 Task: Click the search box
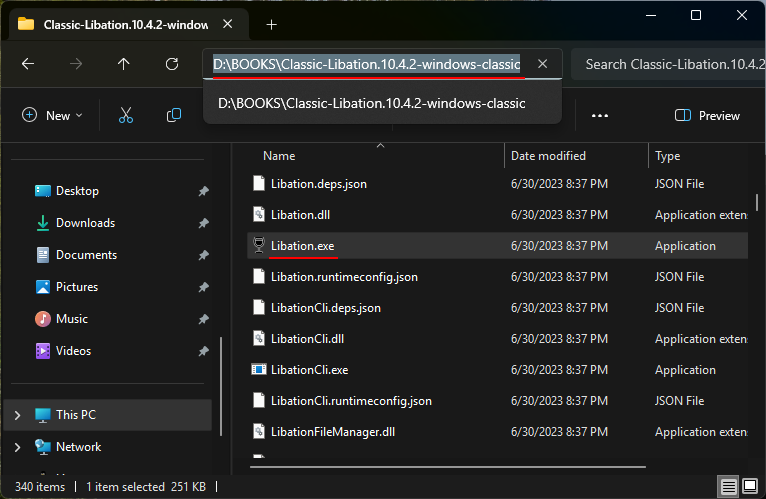click(x=670, y=64)
